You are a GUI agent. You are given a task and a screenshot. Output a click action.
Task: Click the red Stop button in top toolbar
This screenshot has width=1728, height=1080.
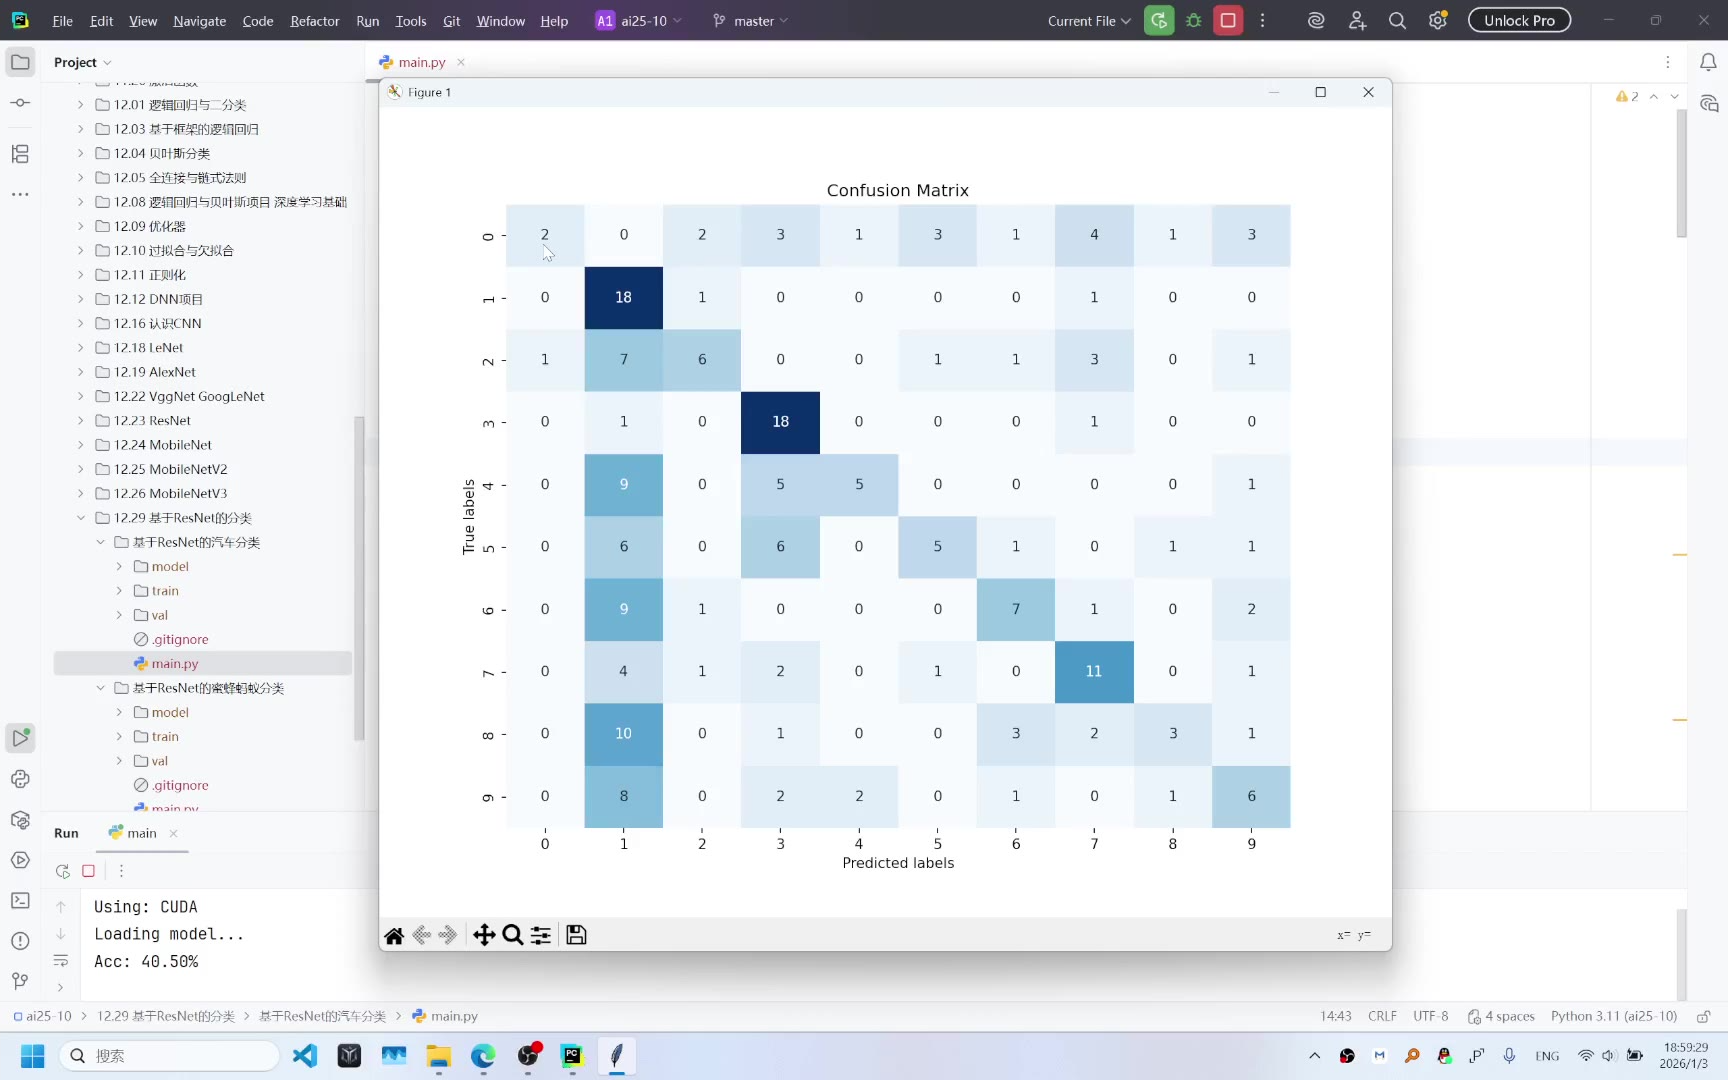click(1228, 20)
